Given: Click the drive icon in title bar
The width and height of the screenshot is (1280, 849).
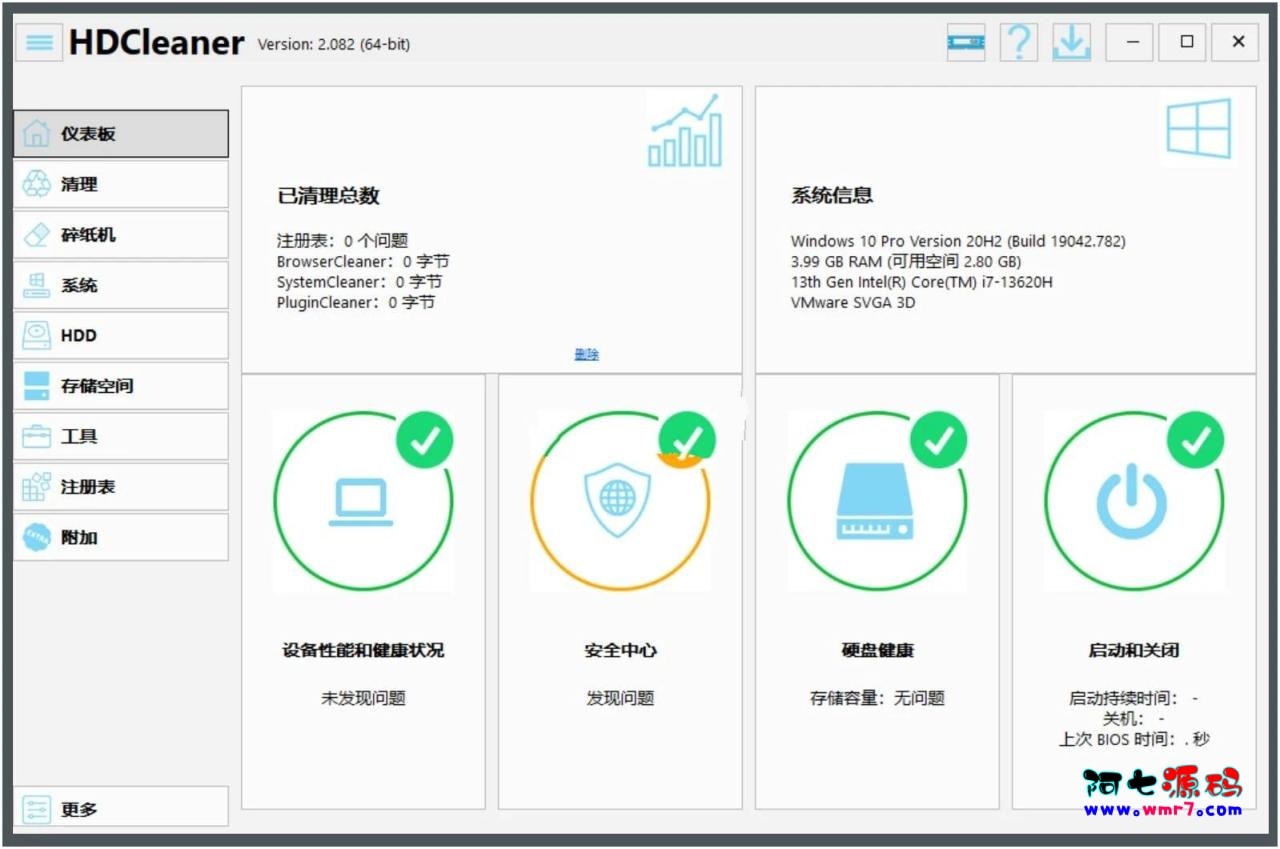Looking at the screenshot, I should (x=966, y=42).
